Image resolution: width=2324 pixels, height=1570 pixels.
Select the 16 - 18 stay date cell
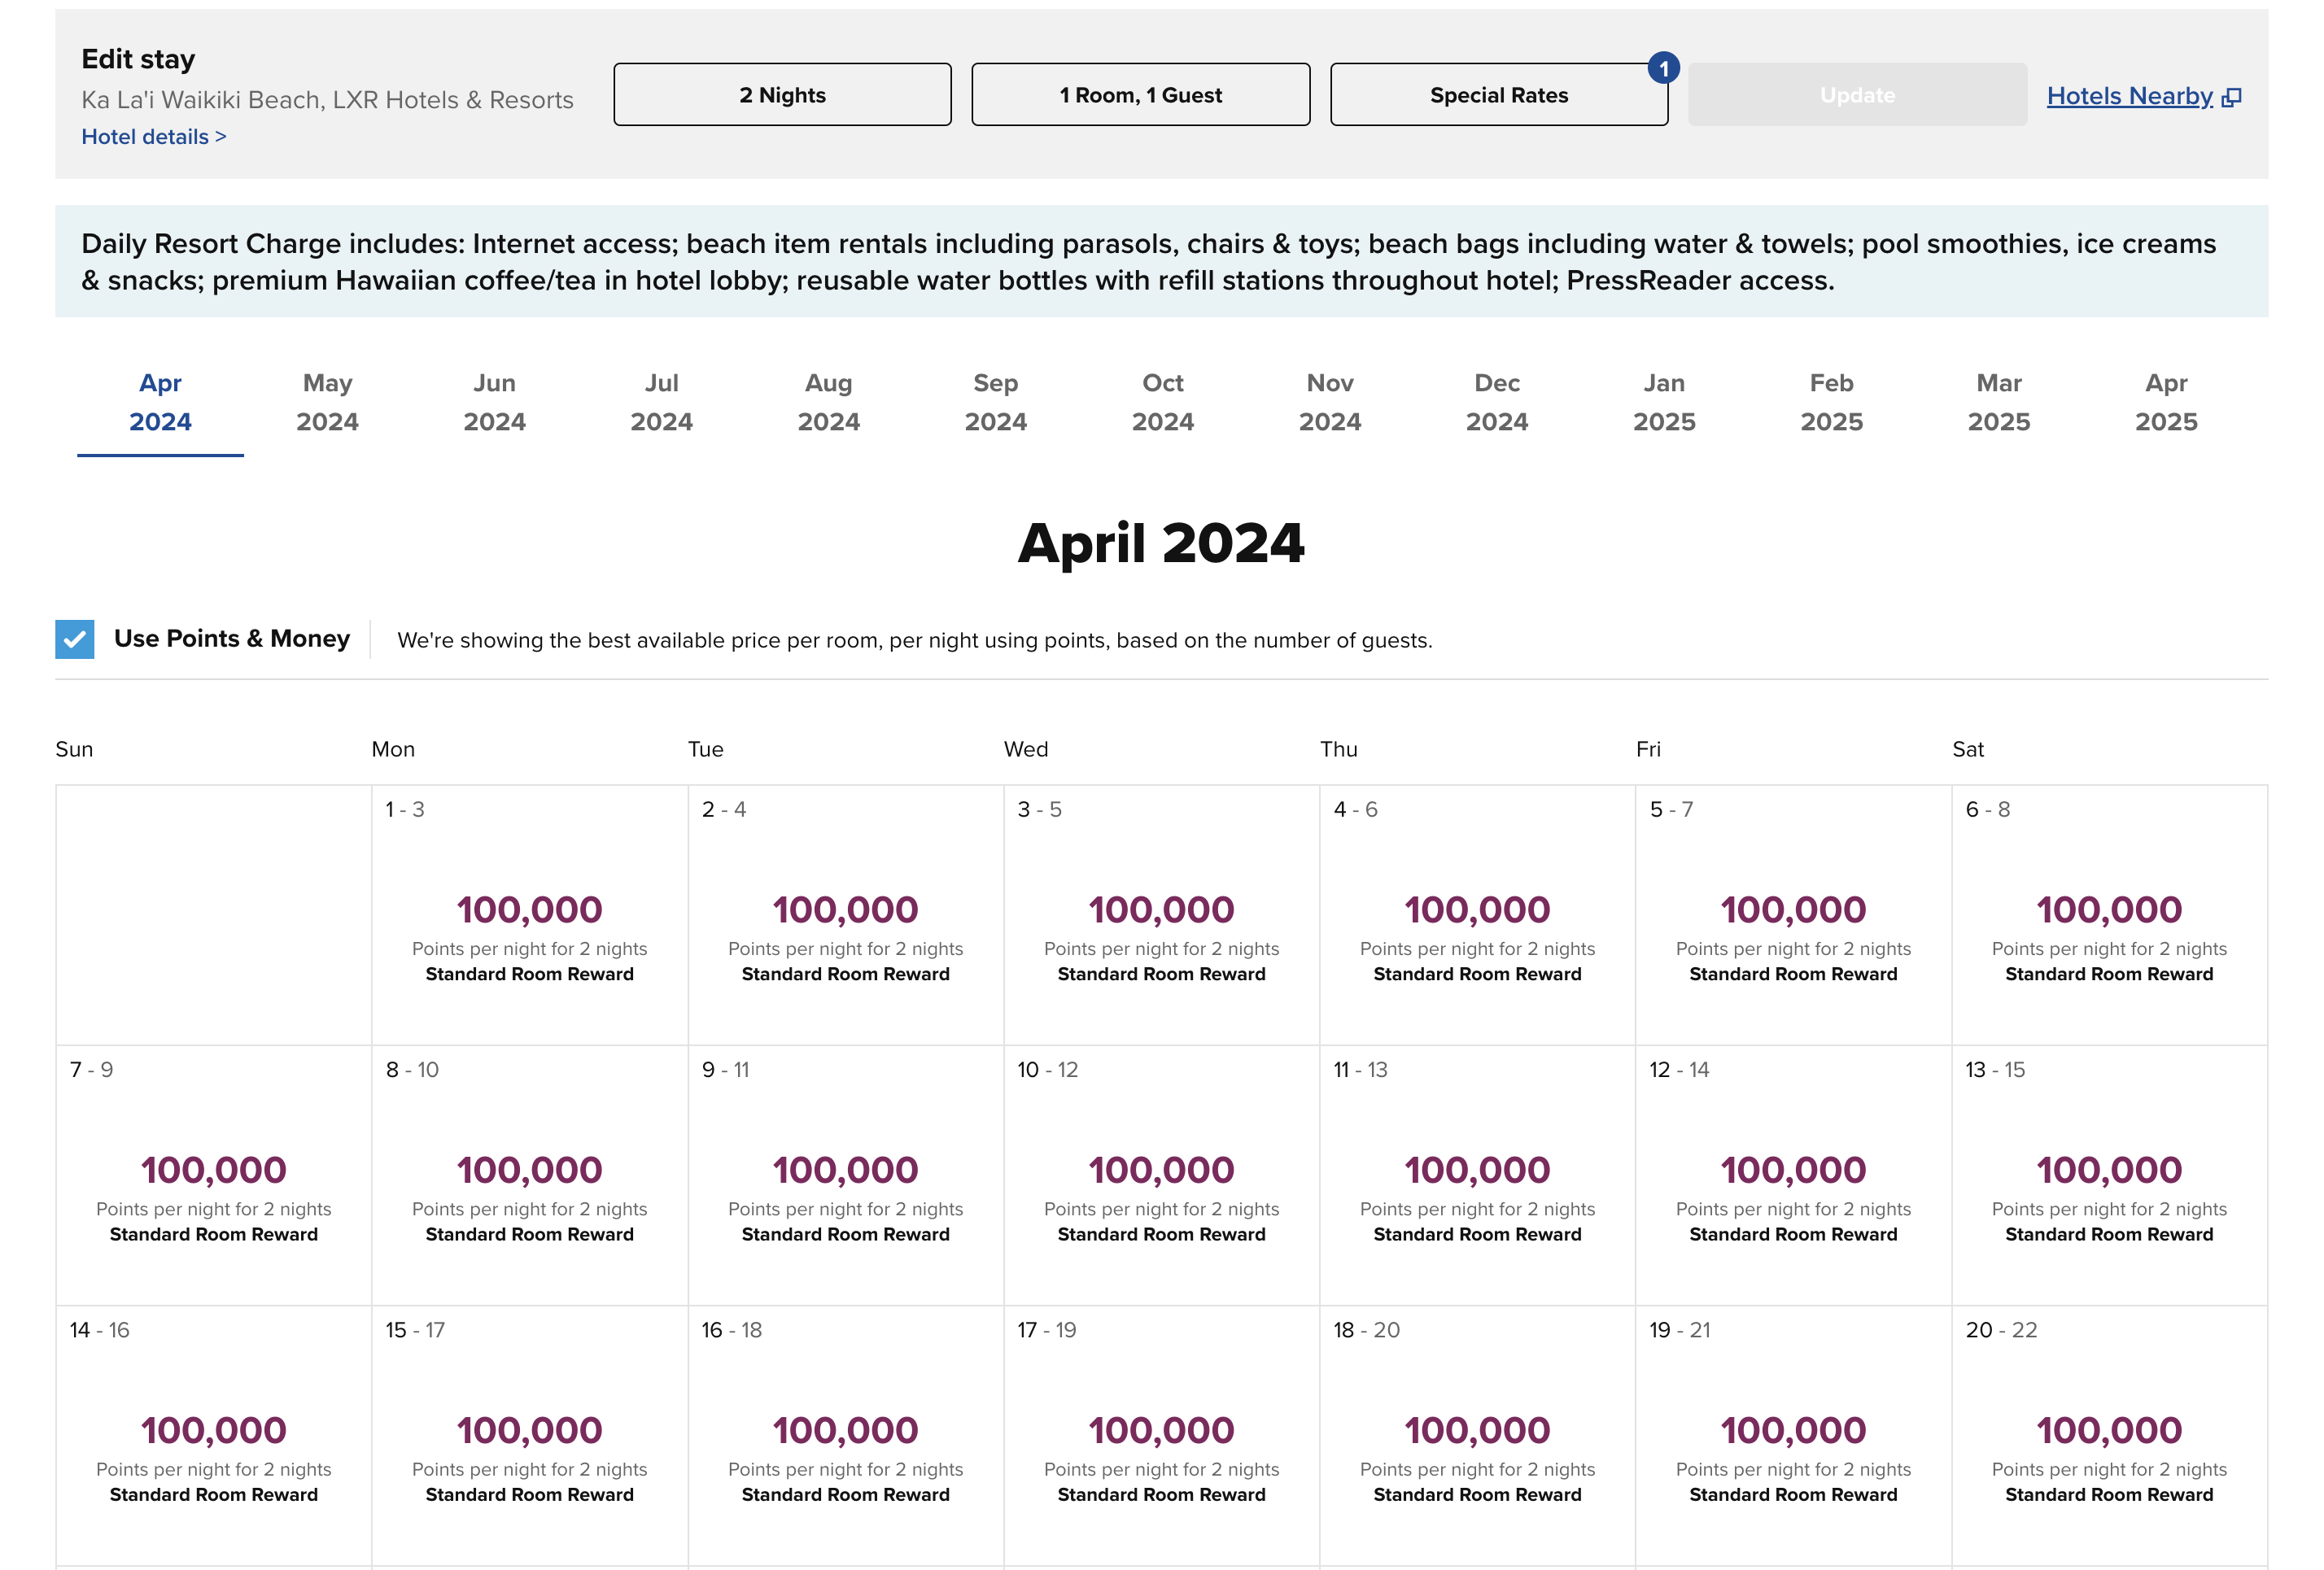(x=846, y=1436)
